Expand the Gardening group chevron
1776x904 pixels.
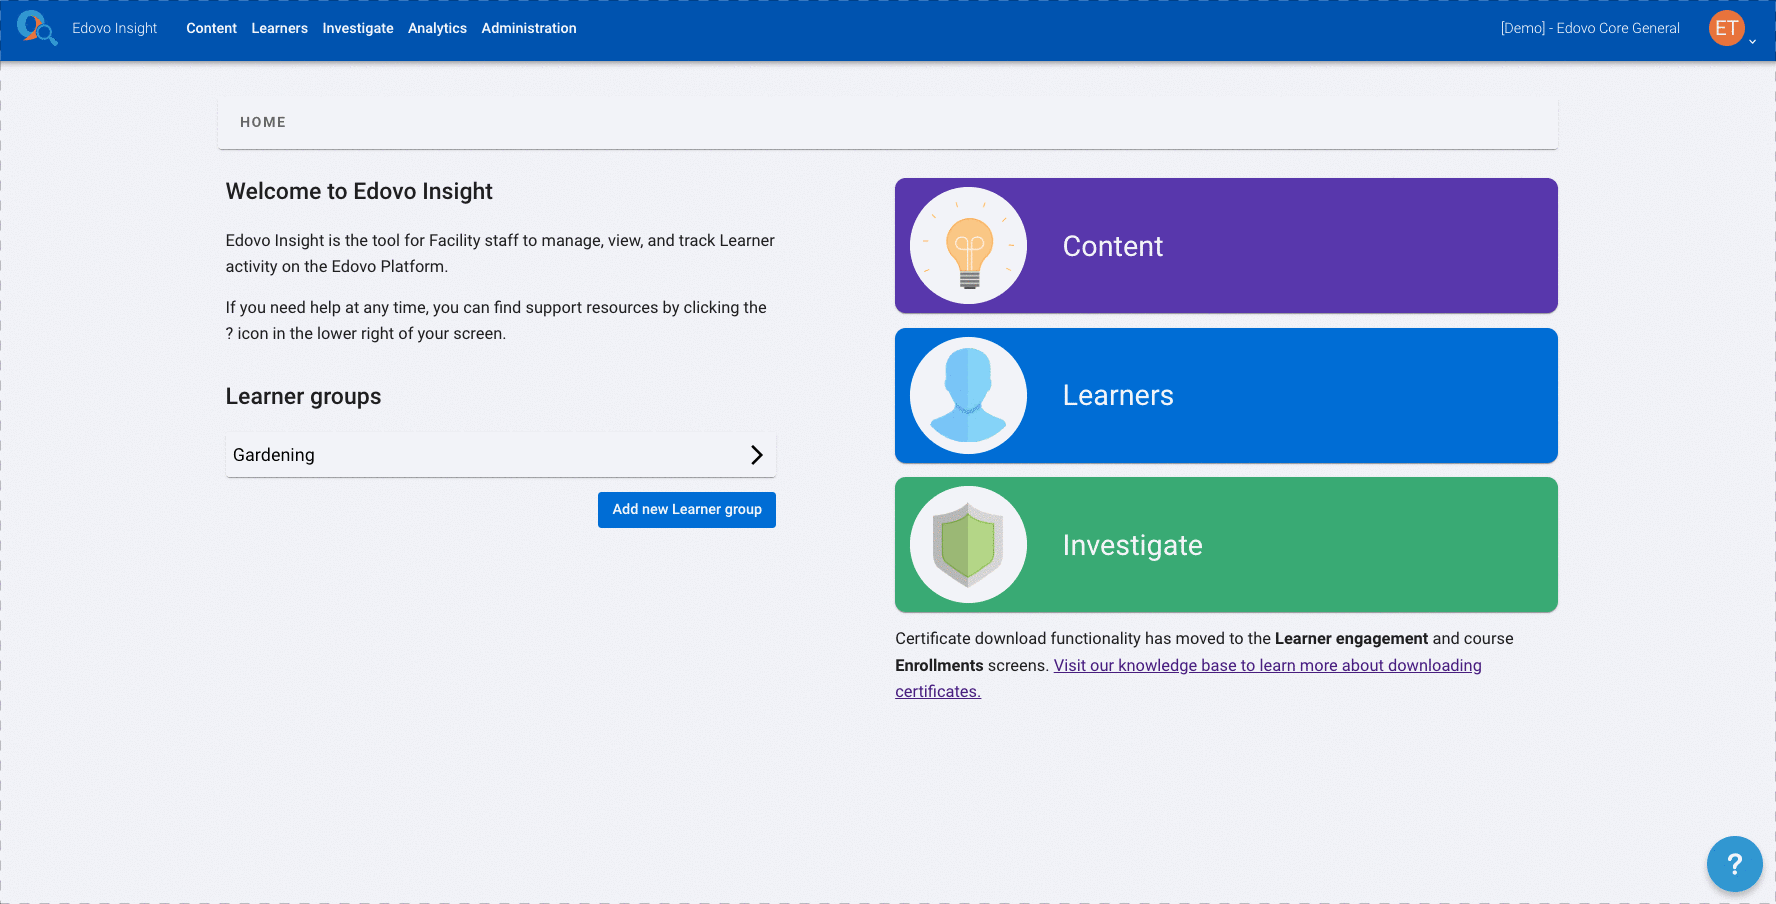pyautogui.click(x=757, y=455)
